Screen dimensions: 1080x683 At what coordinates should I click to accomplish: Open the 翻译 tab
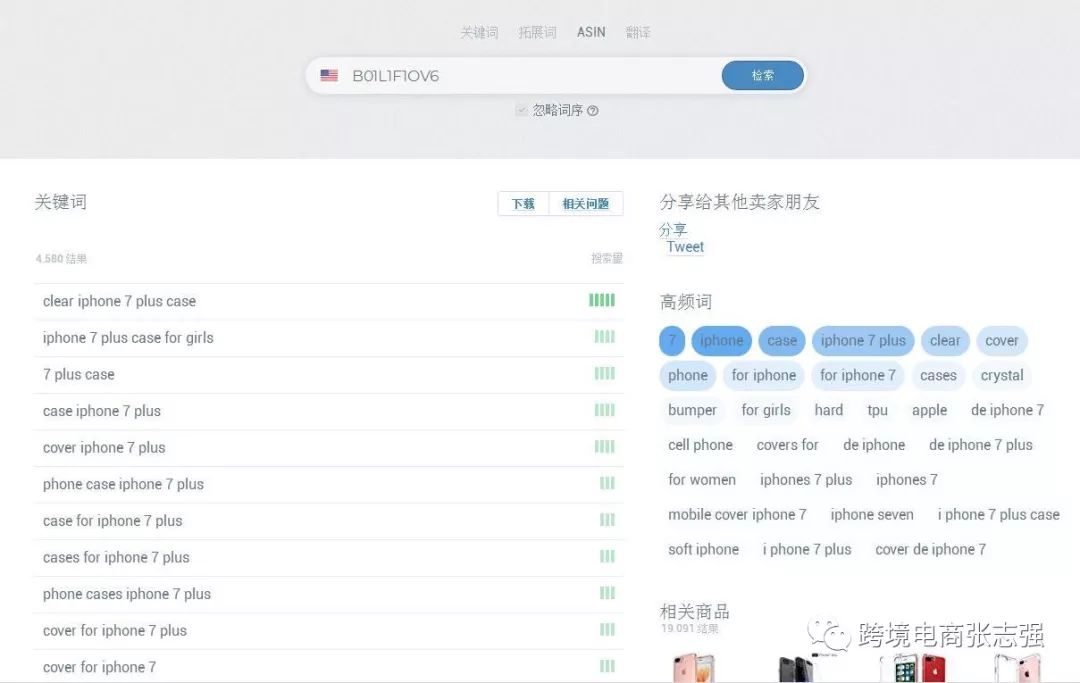click(638, 32)
